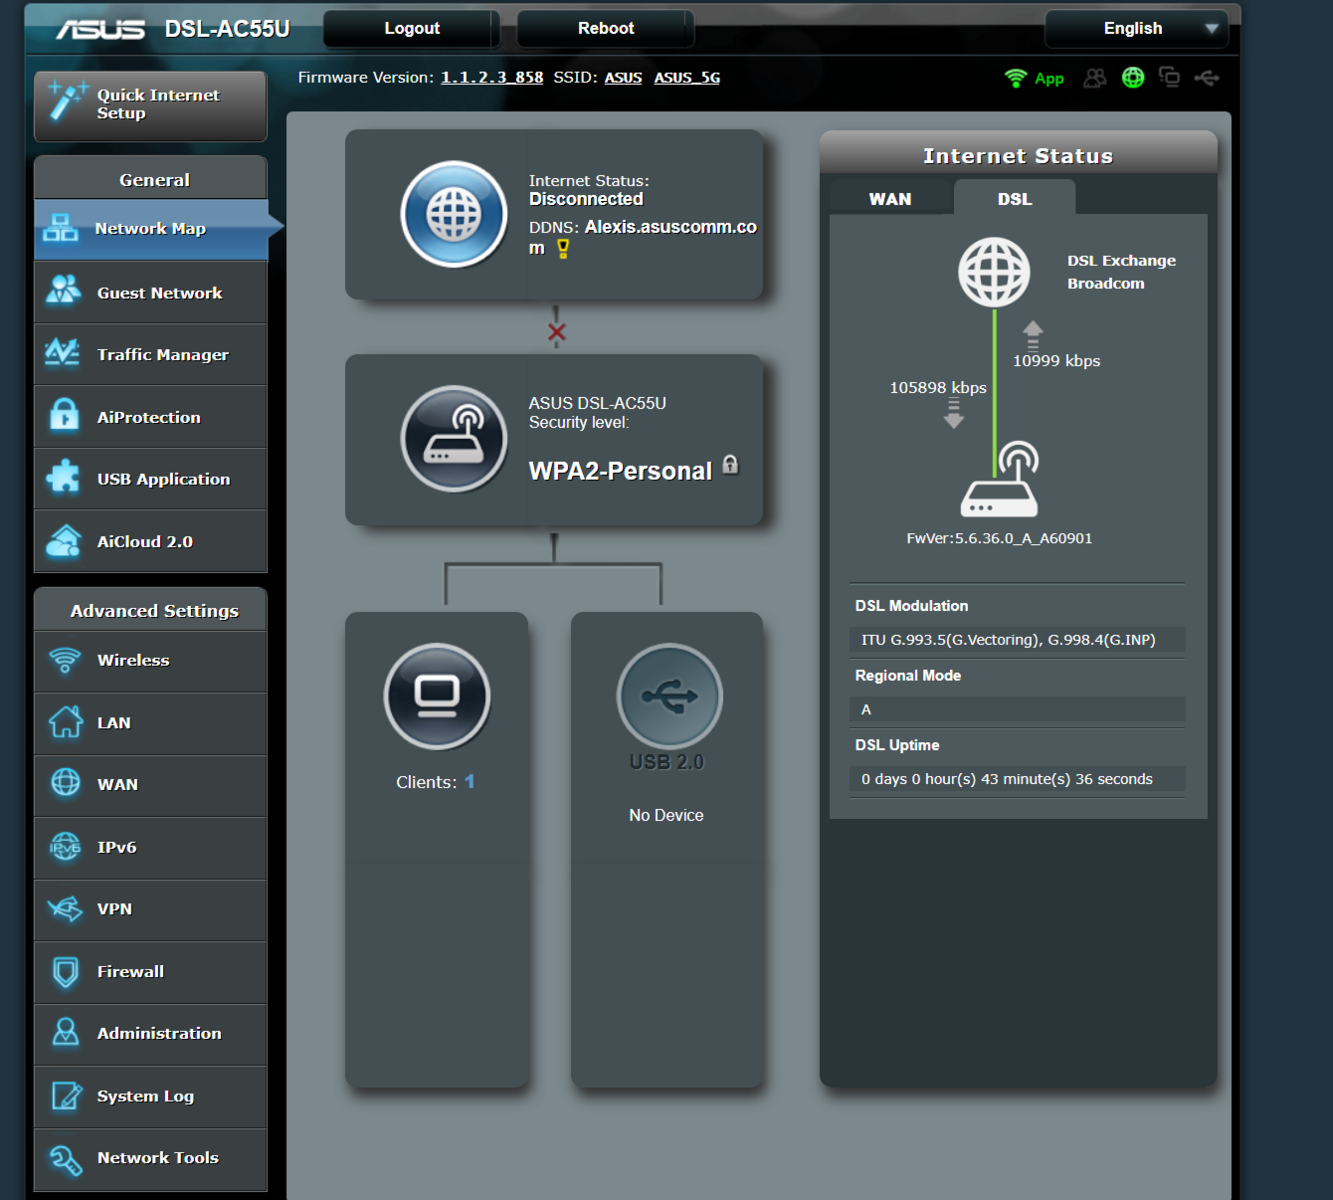Click the client devices status icon
This screenshot has height=1200, width=1333.
(x=1169, y=77)
